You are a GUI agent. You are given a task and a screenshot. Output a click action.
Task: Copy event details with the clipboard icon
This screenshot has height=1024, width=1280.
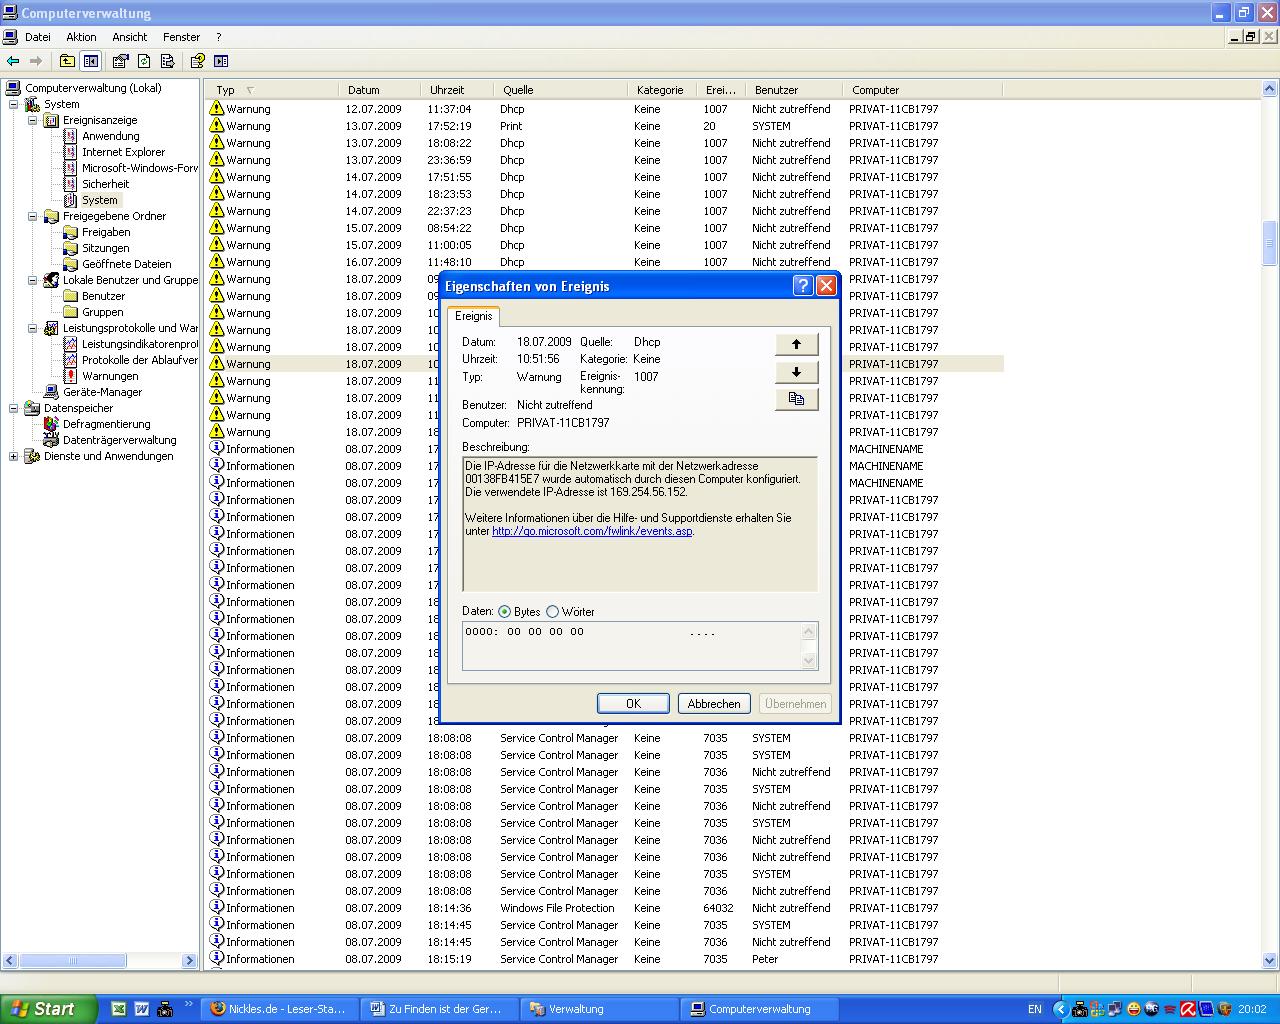[796, 399]
